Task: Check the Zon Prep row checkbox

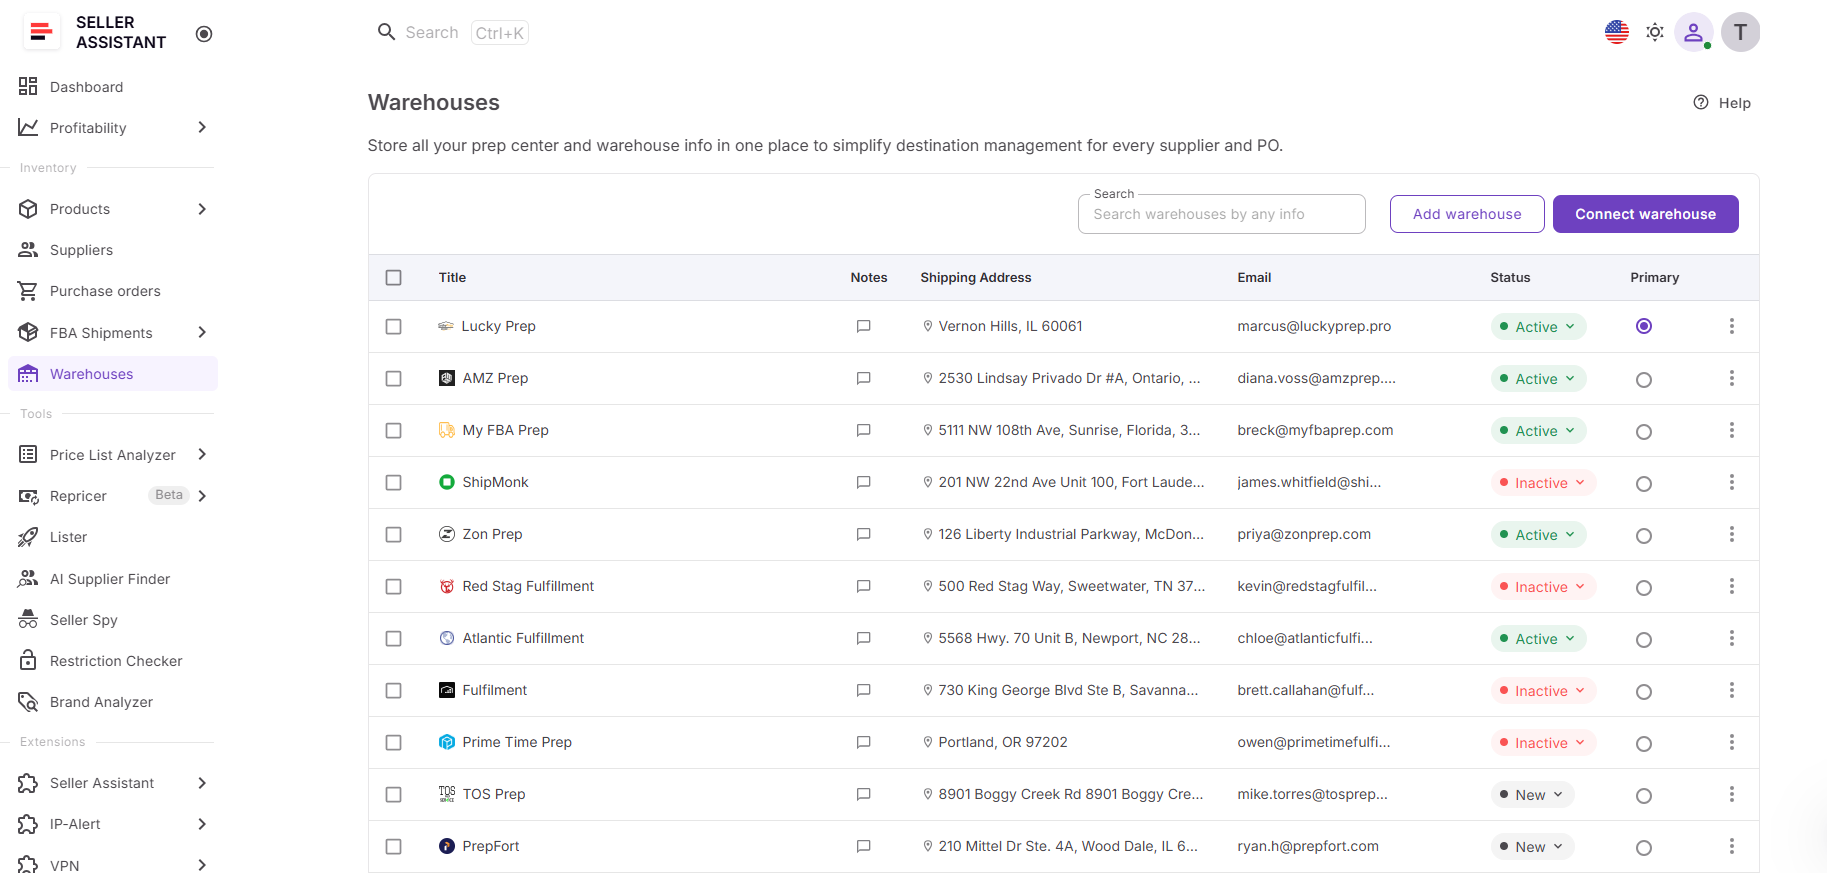Action: pyautogui.click(x=394, y=535)
